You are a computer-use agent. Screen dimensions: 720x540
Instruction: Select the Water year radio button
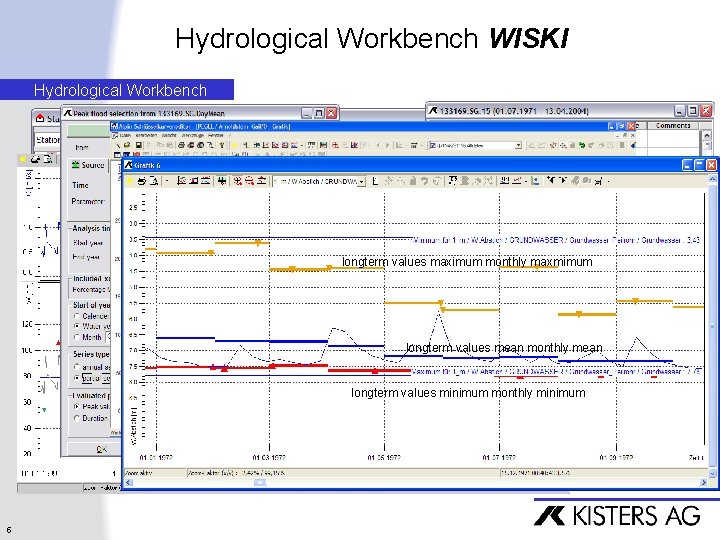click(x=77, y=326)
